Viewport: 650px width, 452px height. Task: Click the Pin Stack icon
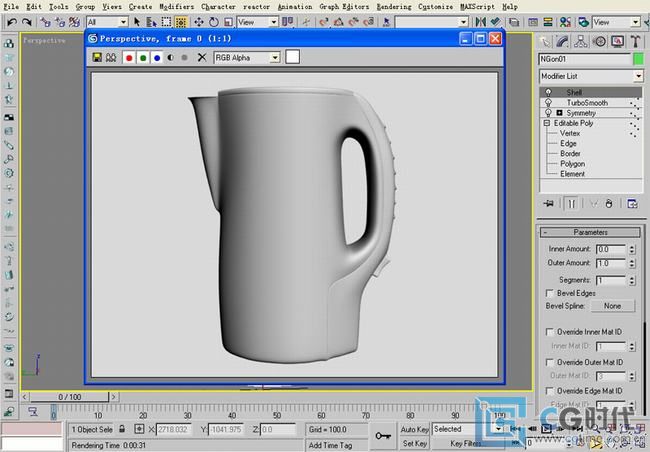(x=549, y=204)
